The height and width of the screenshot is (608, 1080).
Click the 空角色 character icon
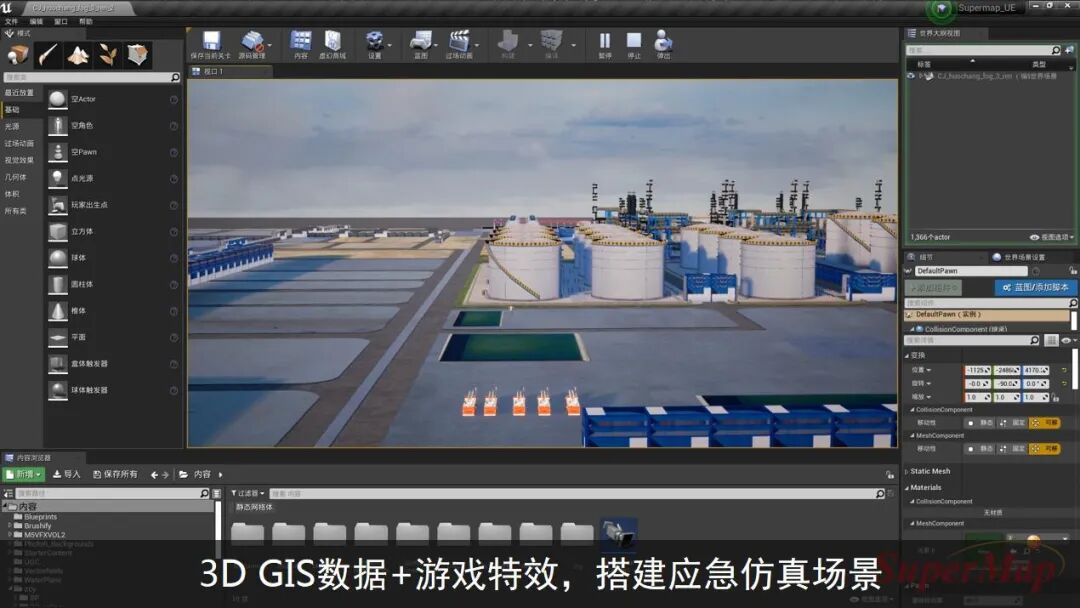58,125
